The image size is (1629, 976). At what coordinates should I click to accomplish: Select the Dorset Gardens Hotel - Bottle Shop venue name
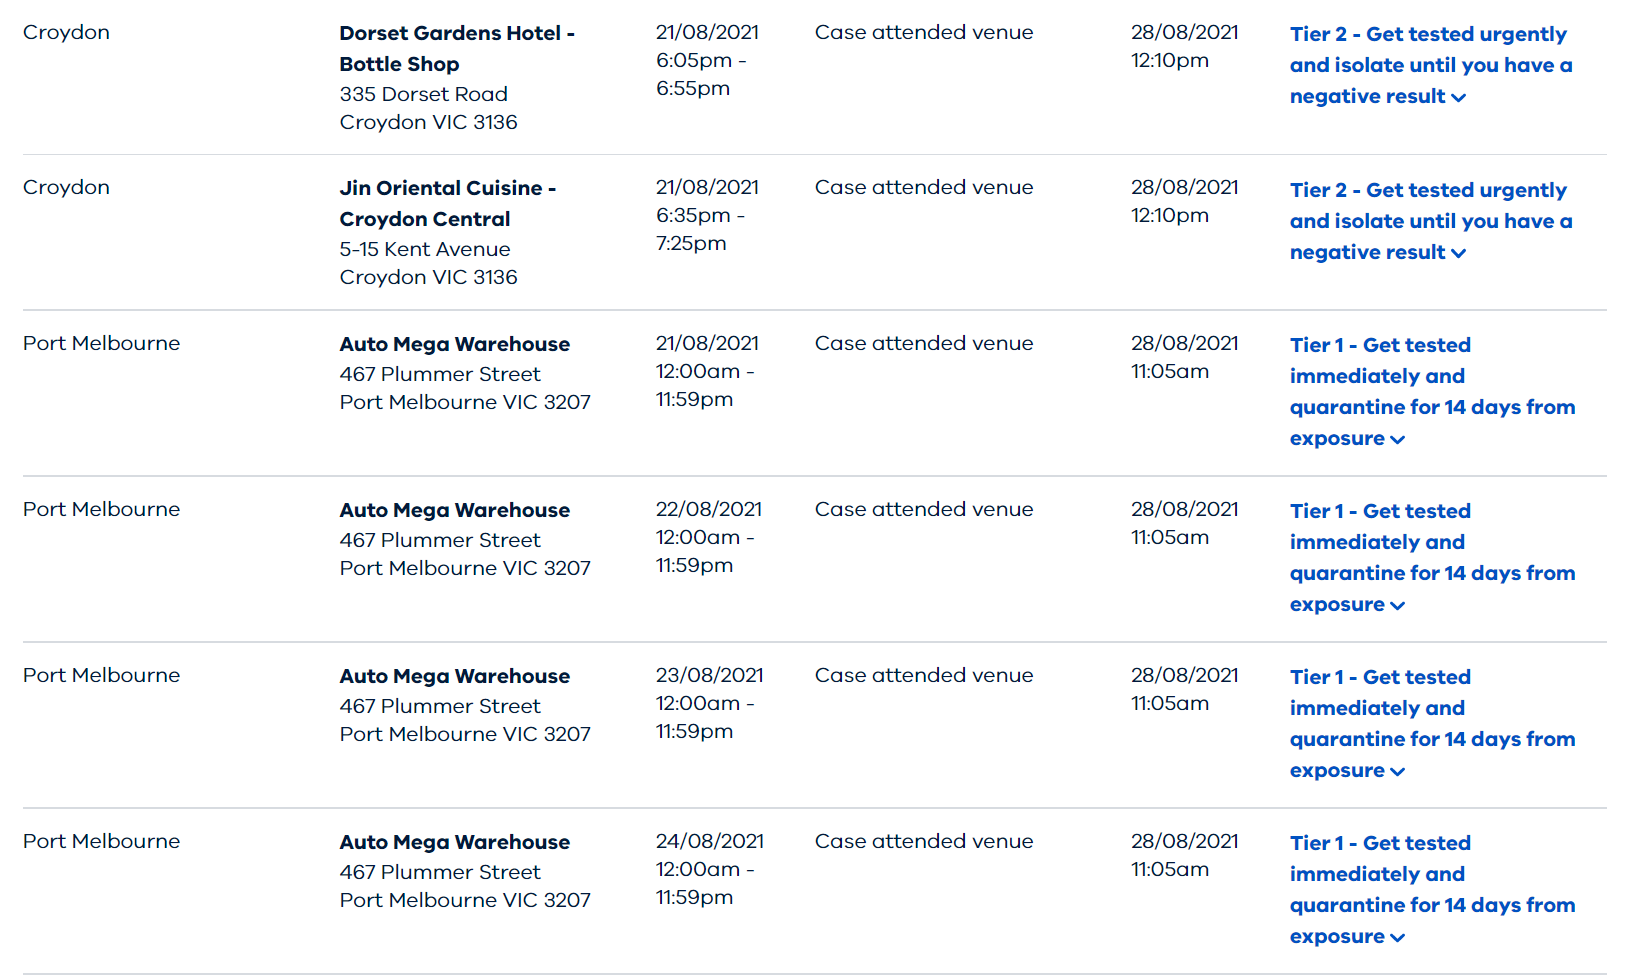click(x=457, y=48)
